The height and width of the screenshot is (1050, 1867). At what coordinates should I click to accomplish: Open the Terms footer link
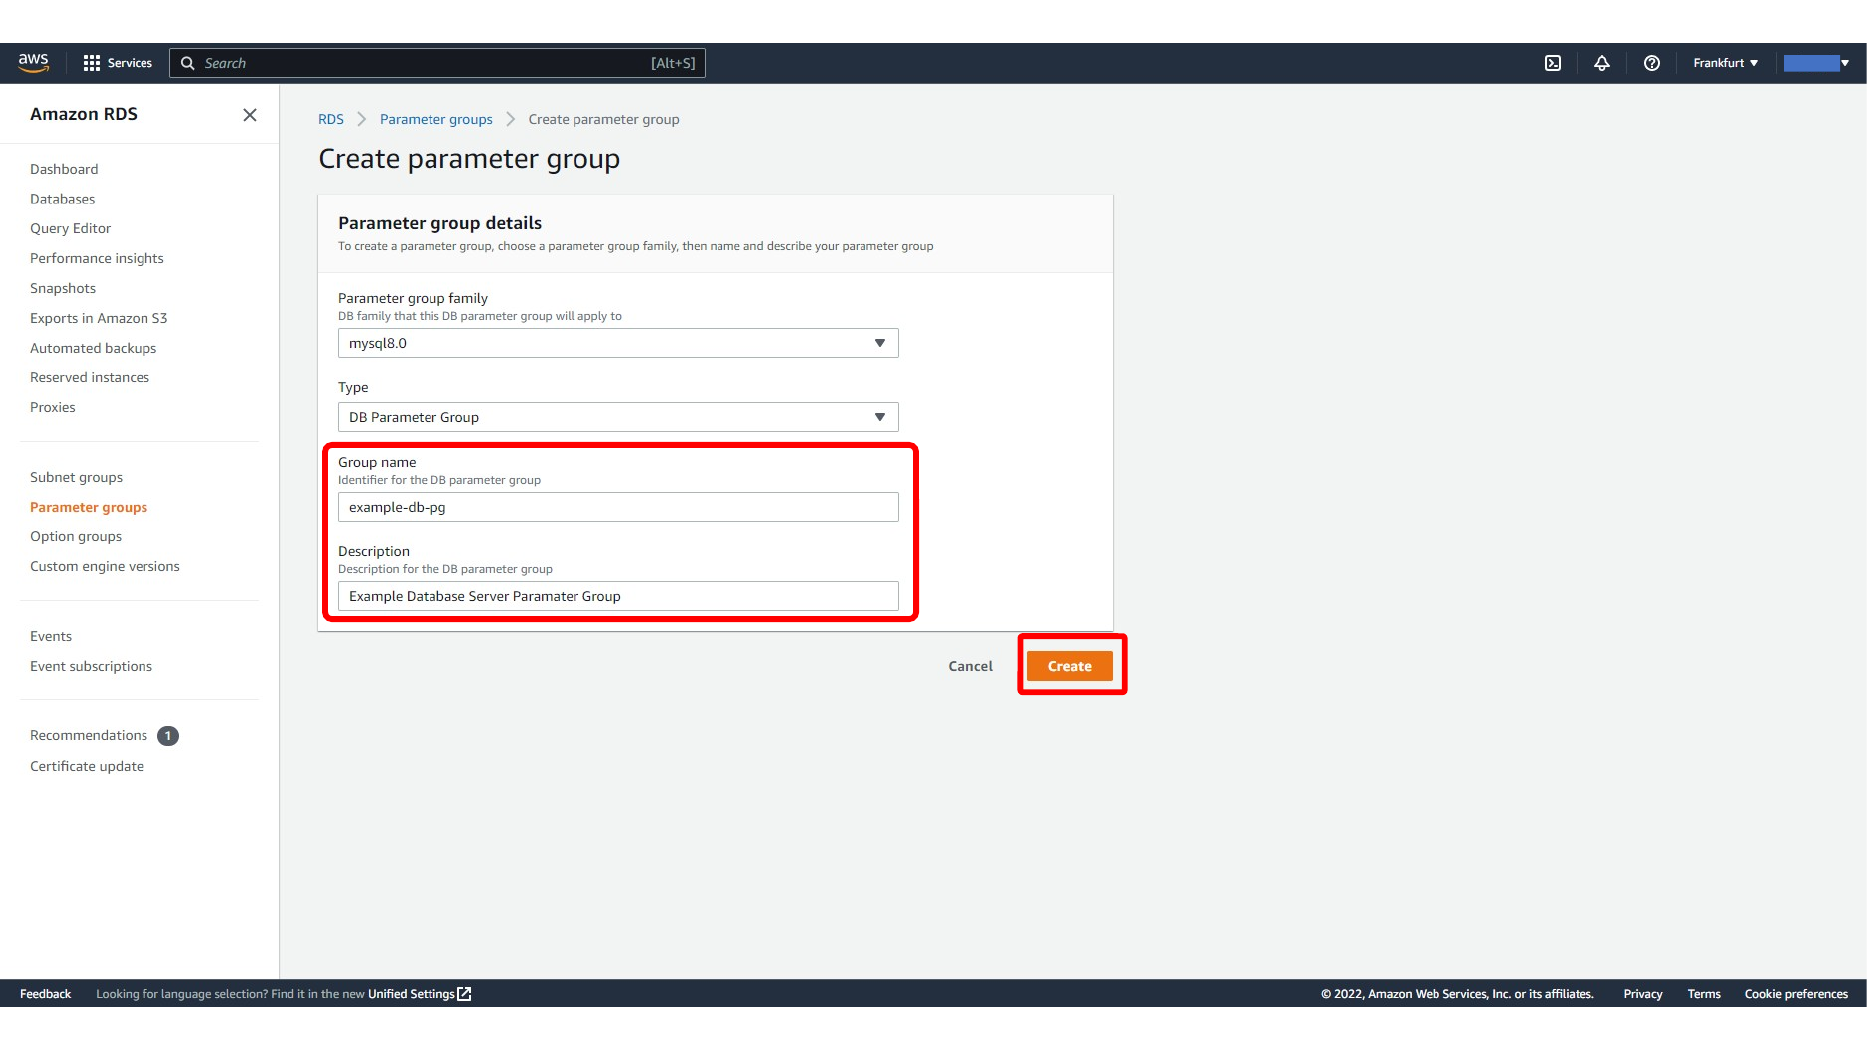pos(1704,994)
